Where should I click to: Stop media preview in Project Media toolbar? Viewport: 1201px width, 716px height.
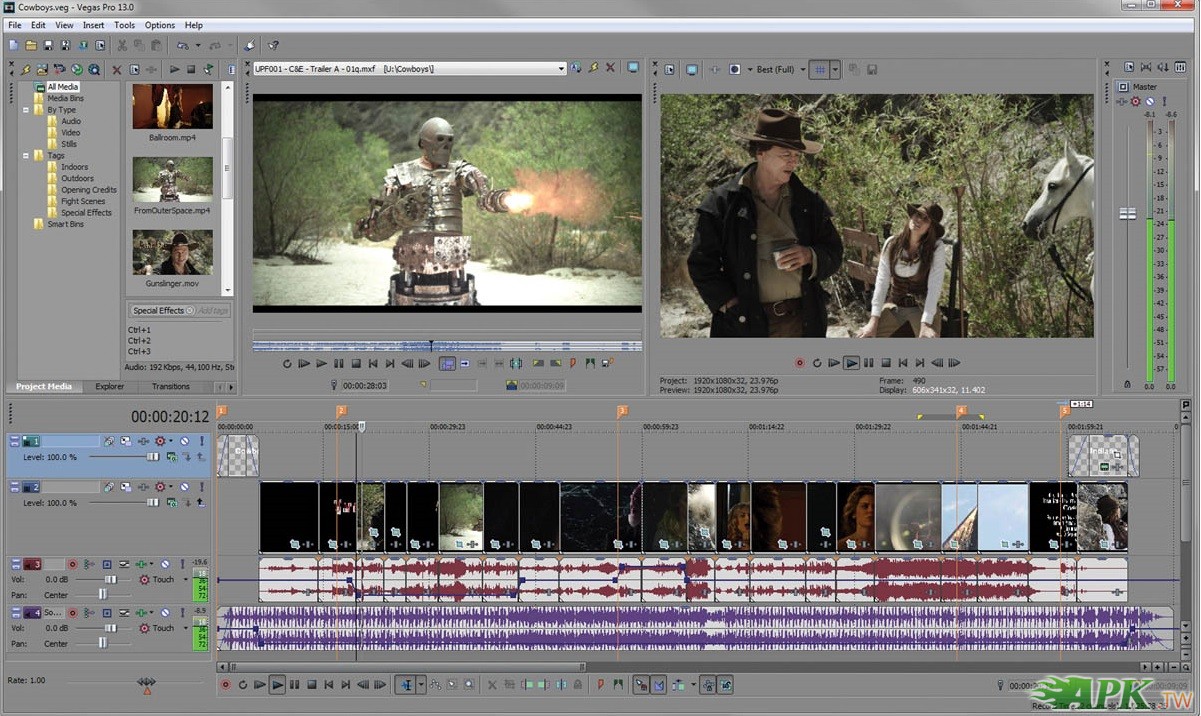[x=191, y=69]
